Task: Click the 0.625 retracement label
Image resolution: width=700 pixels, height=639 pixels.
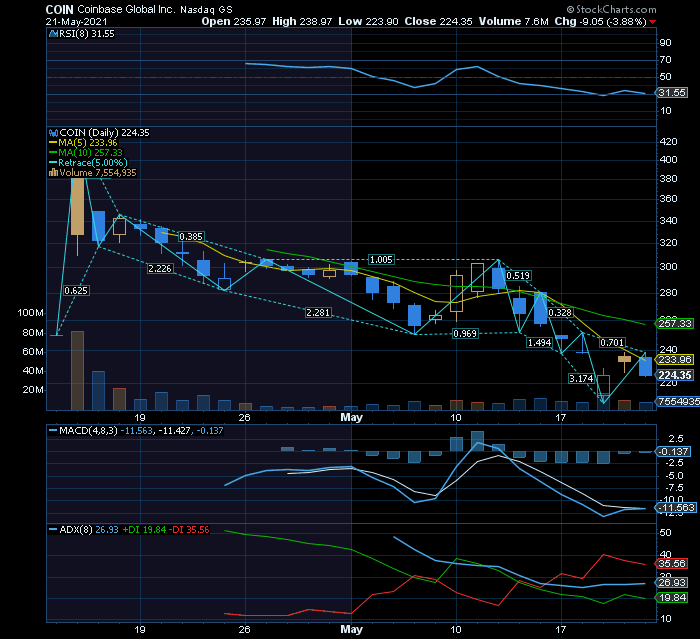Action: (76, 291)
